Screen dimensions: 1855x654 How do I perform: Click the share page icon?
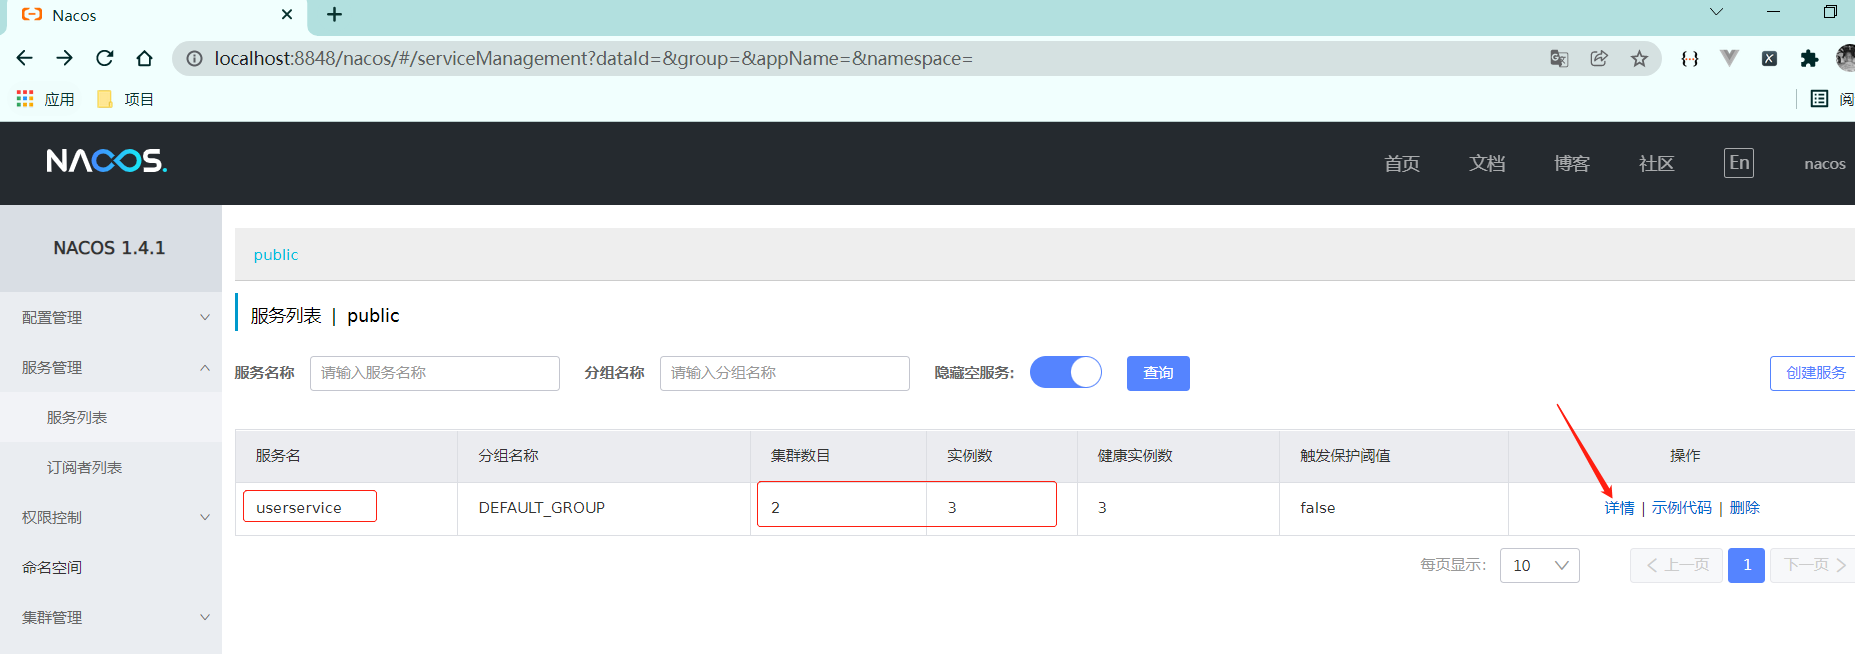click(1599, 58)
